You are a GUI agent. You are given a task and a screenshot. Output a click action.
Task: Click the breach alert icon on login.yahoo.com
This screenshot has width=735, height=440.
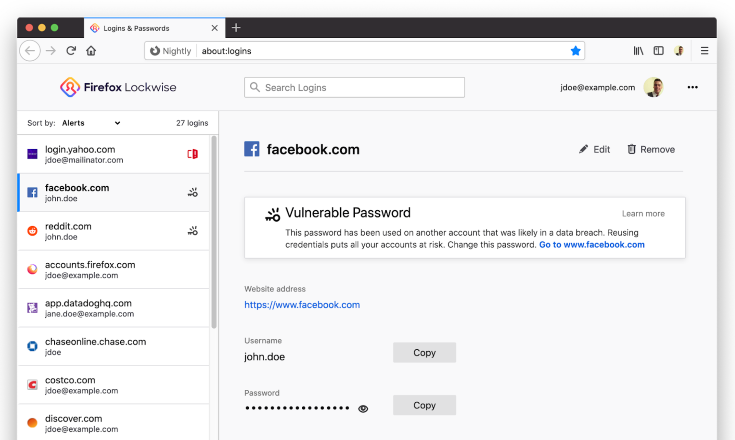pos(192,154)
